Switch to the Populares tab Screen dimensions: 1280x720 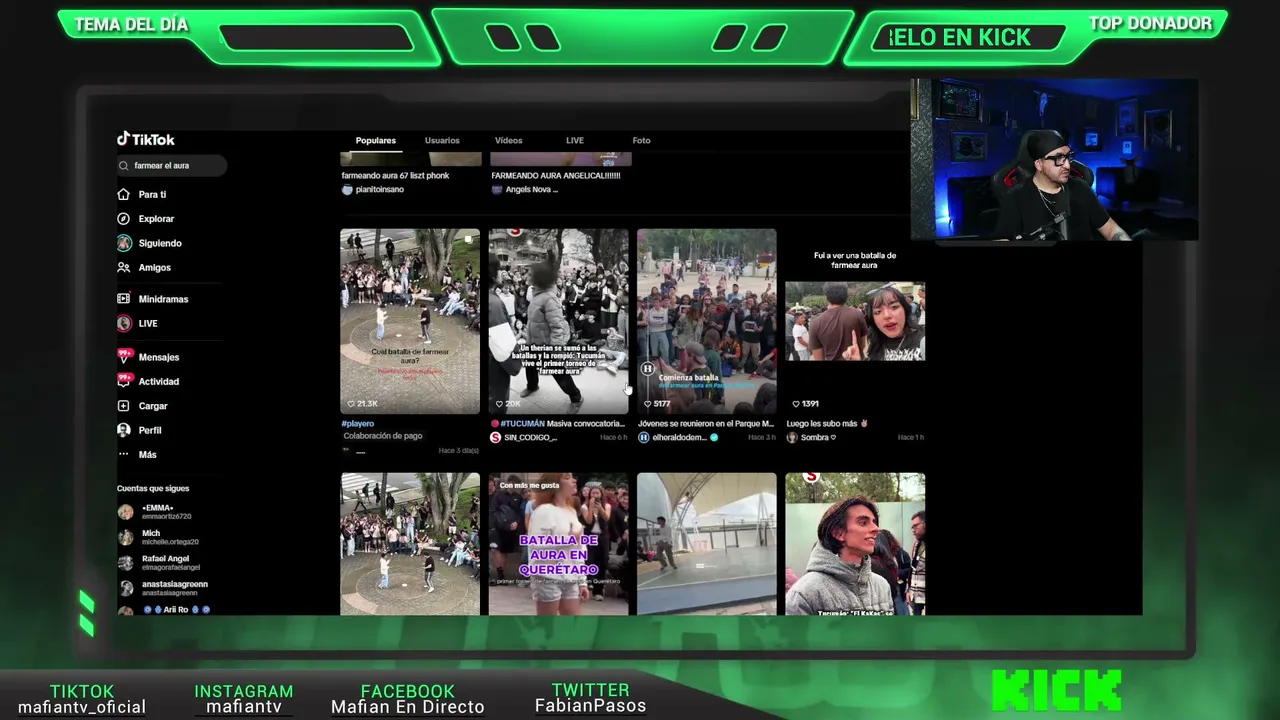(376, 141)
